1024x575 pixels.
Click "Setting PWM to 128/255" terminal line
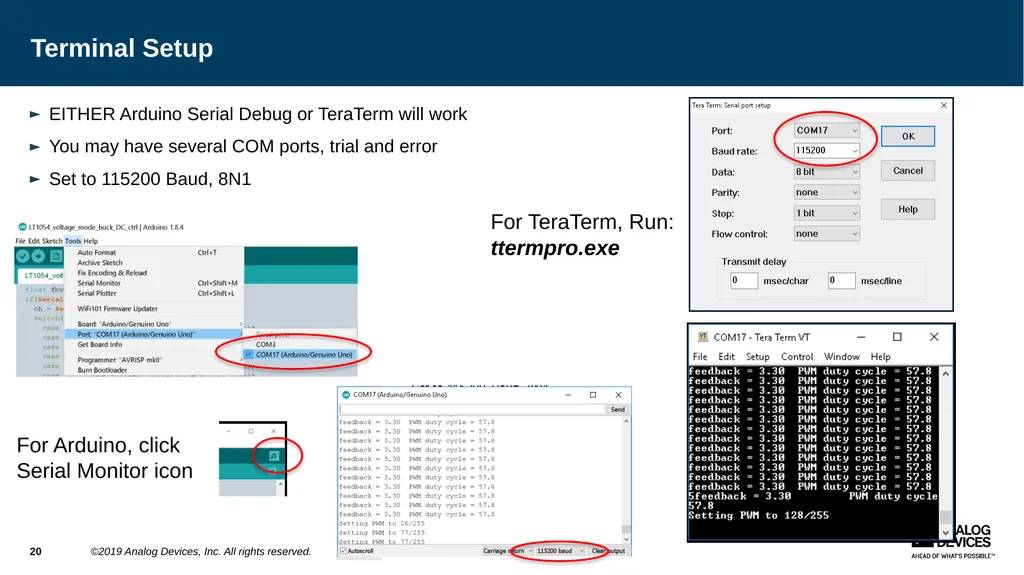pos(758,516)
